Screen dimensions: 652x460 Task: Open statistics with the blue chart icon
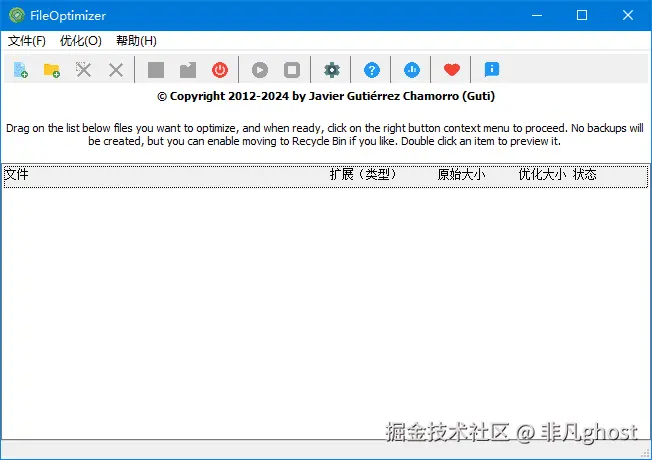click(412, 69)
